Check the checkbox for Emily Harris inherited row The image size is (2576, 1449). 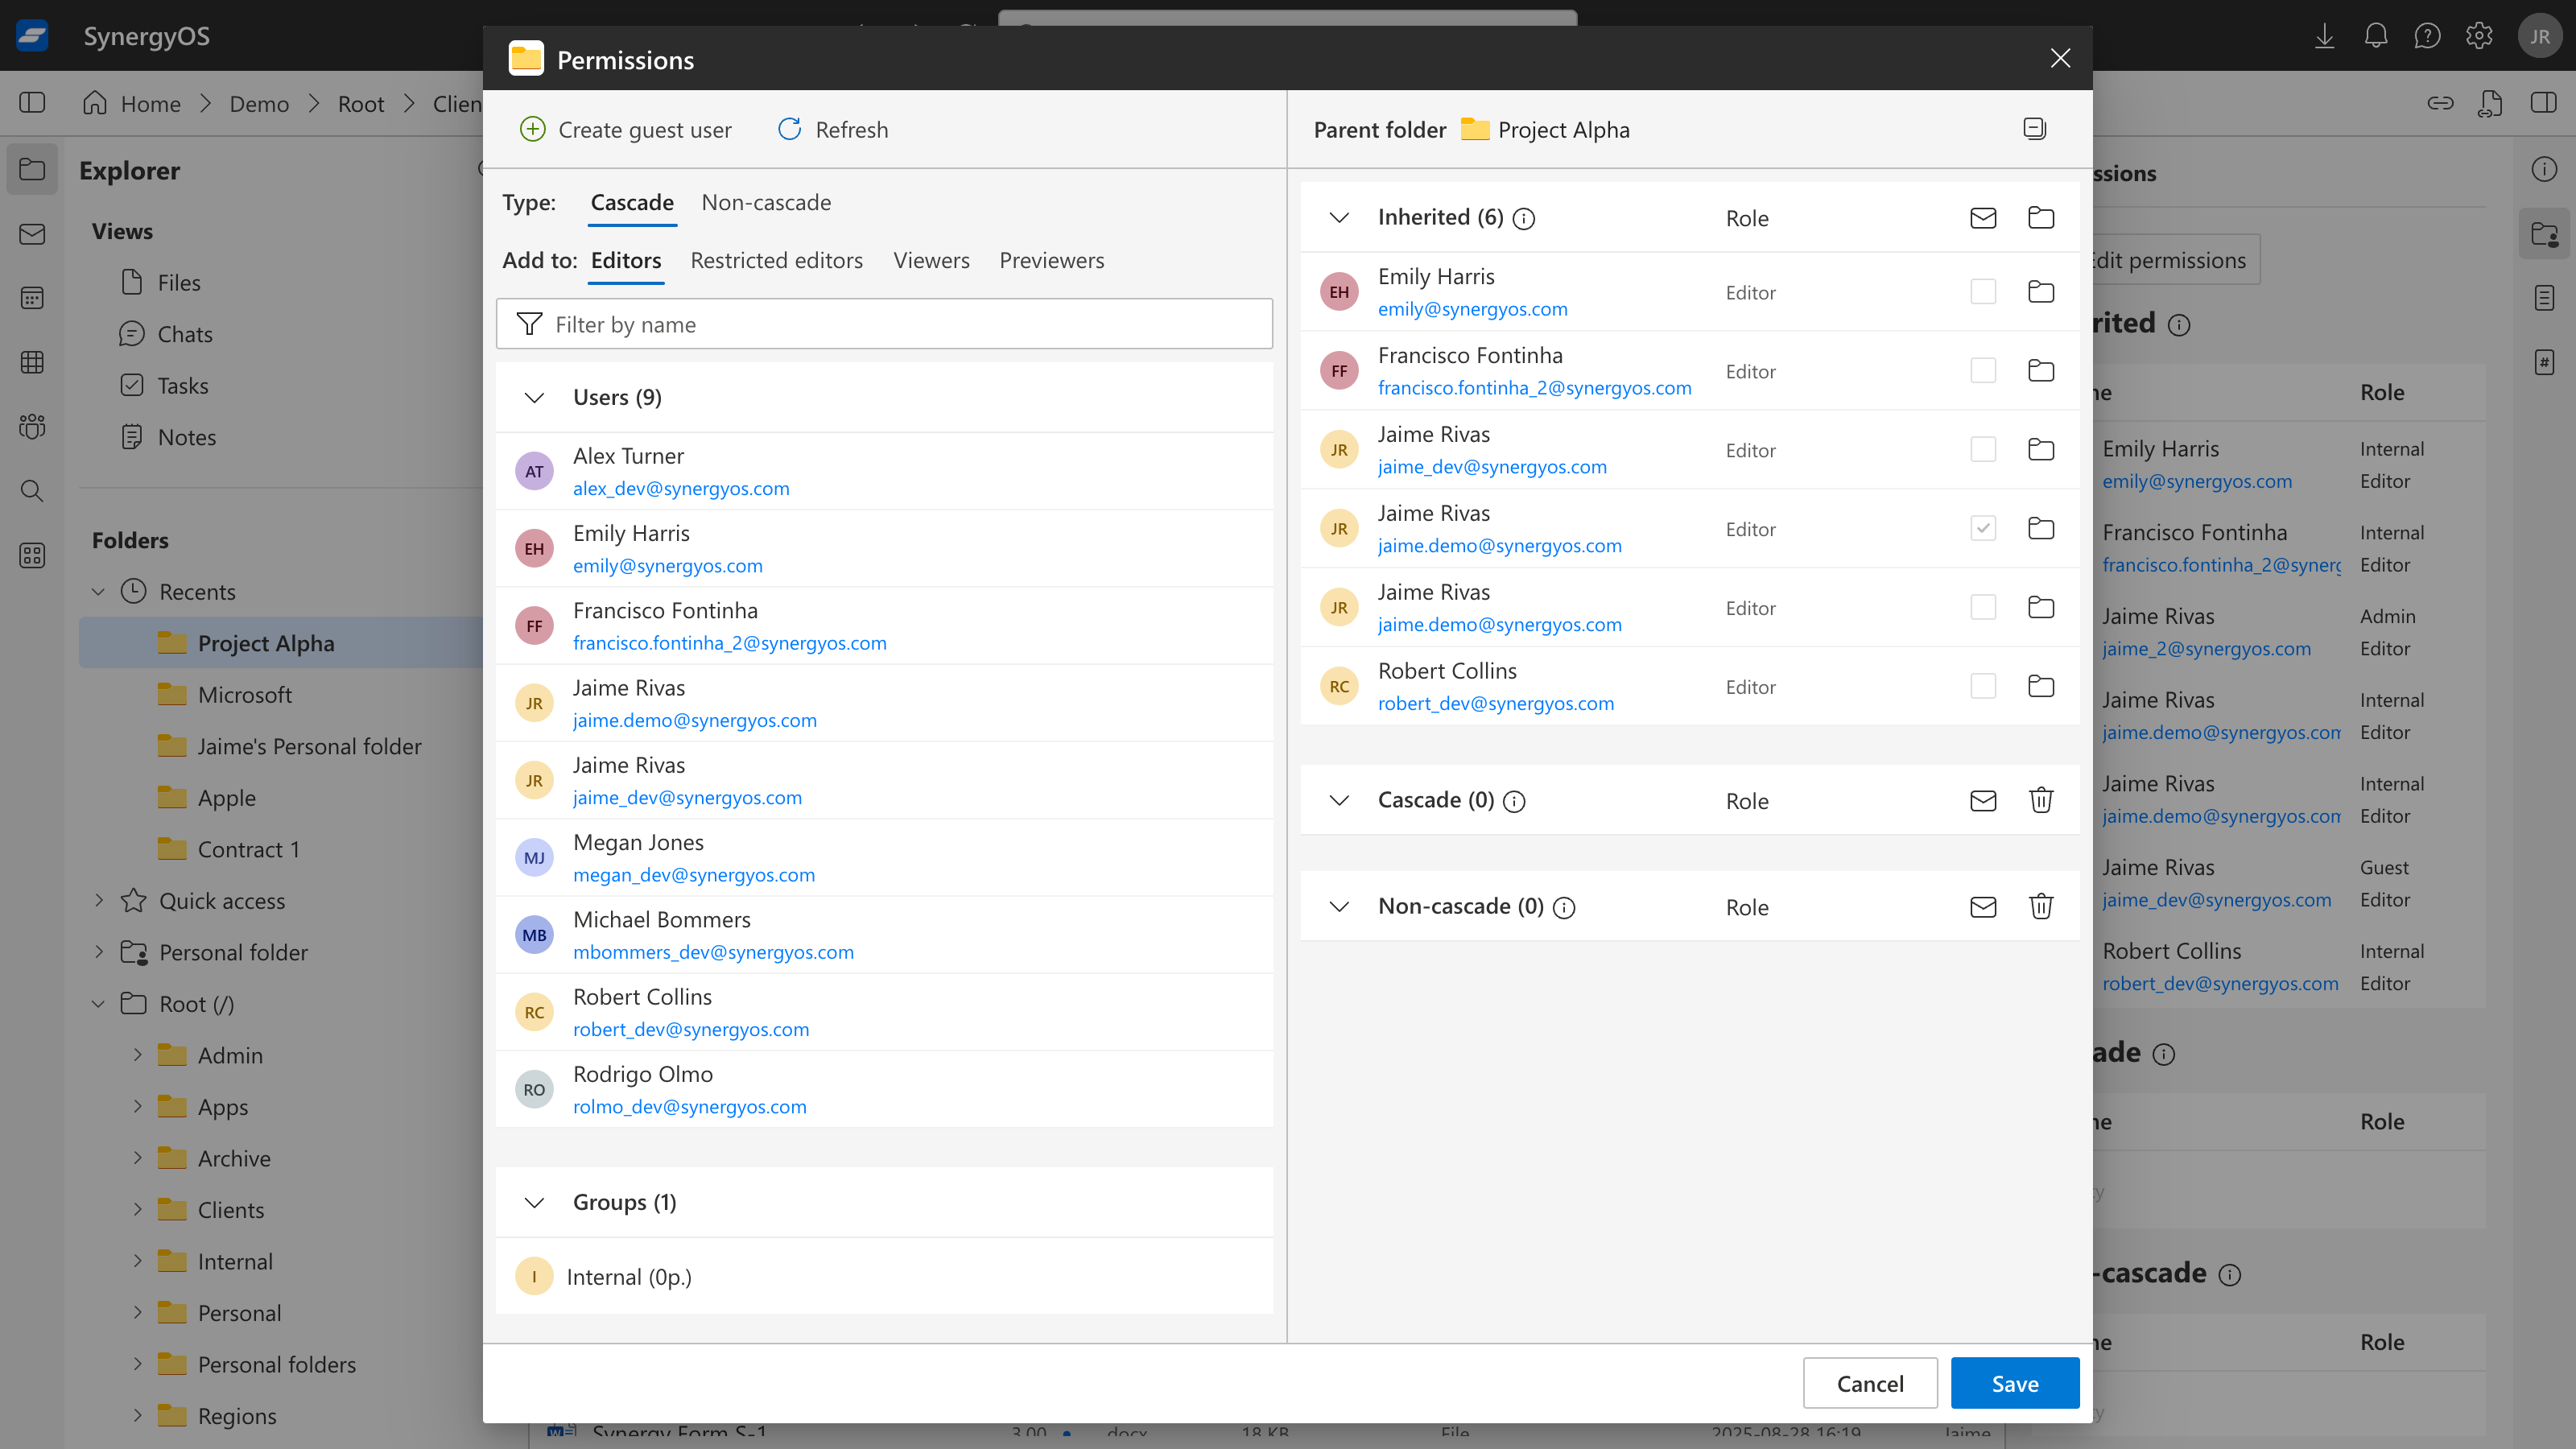coord(1983,291)
